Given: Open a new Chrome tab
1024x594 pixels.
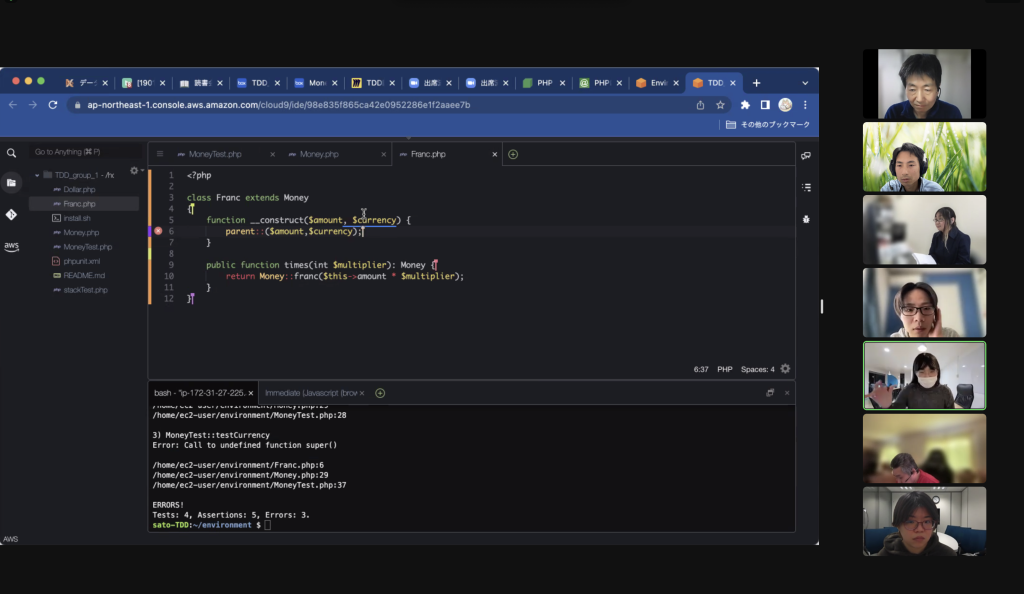Looking at the screenshot, I should coord(756,83).
